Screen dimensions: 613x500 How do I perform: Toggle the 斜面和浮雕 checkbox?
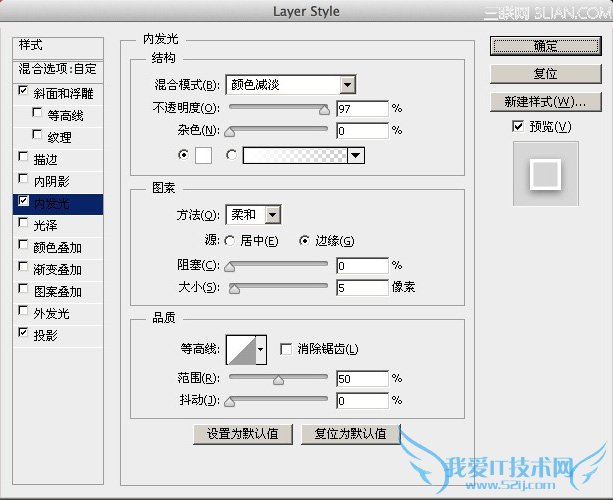coord(23,91)
